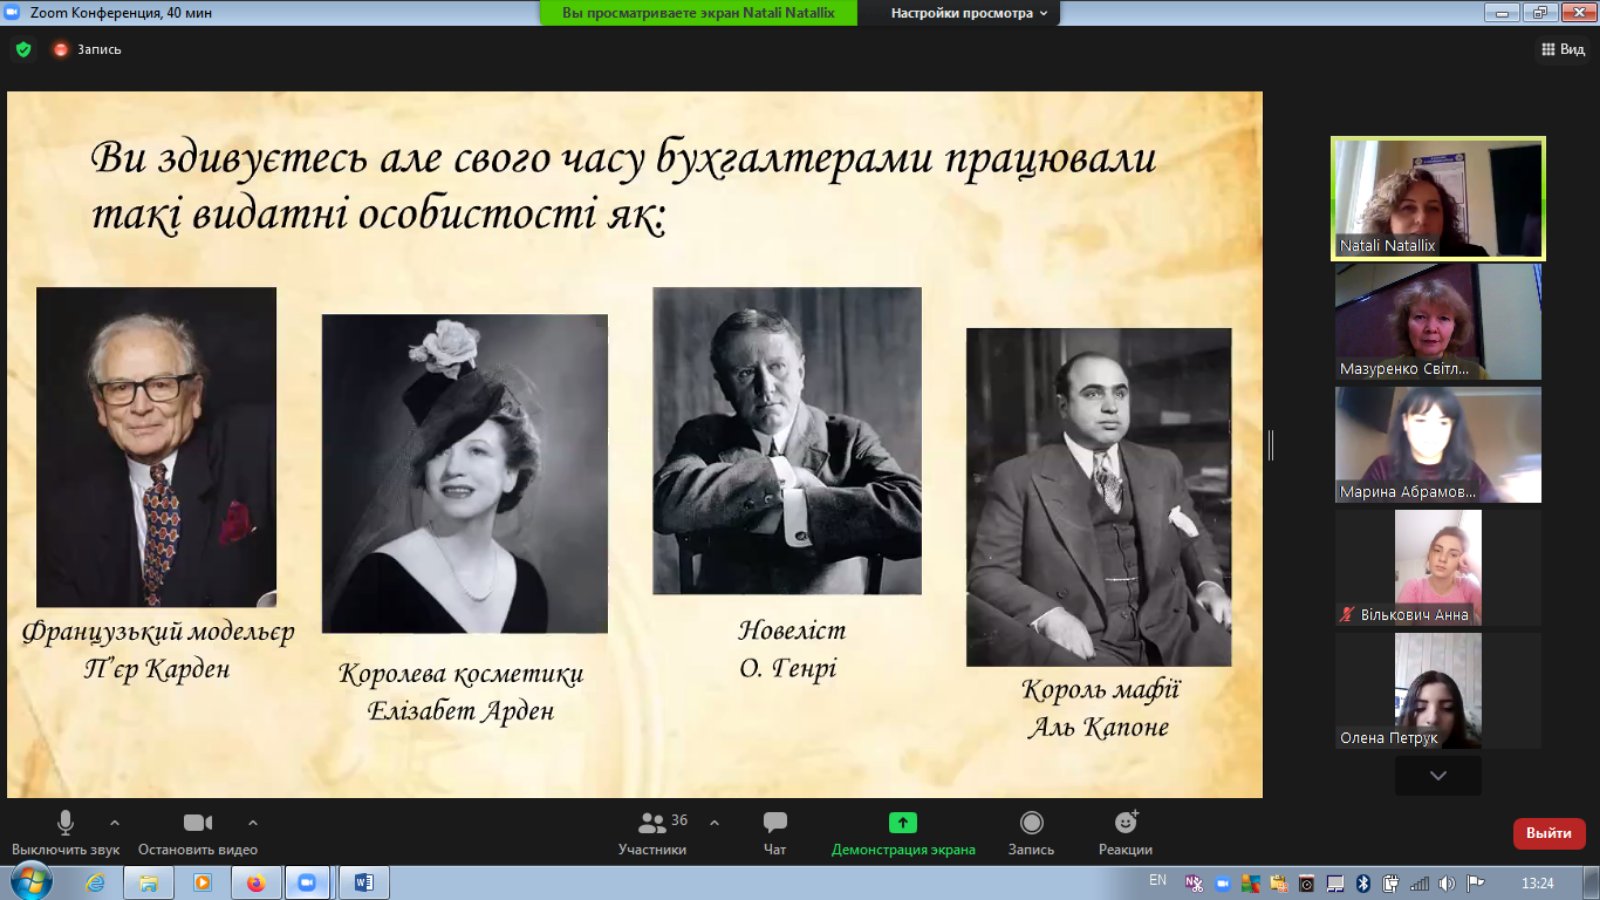Click the О. Генрі portrait on slide
This screenshot has height=900, width=1600.
[787, 441]
